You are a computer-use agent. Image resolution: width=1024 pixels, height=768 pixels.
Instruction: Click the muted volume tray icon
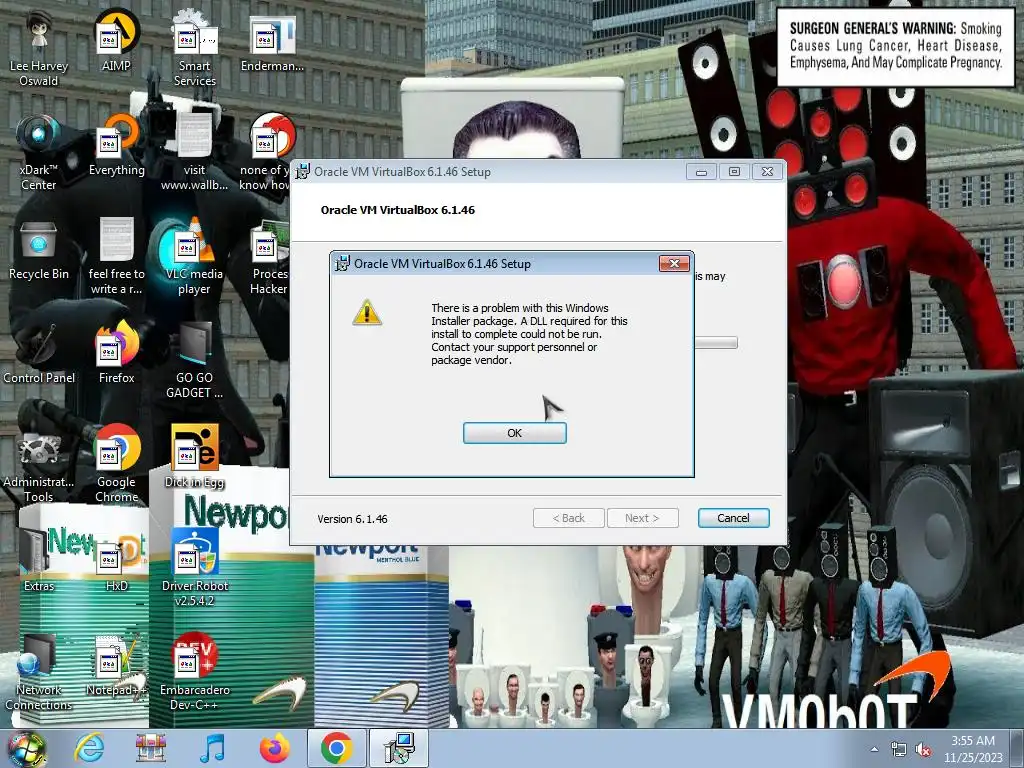(923, 750)
